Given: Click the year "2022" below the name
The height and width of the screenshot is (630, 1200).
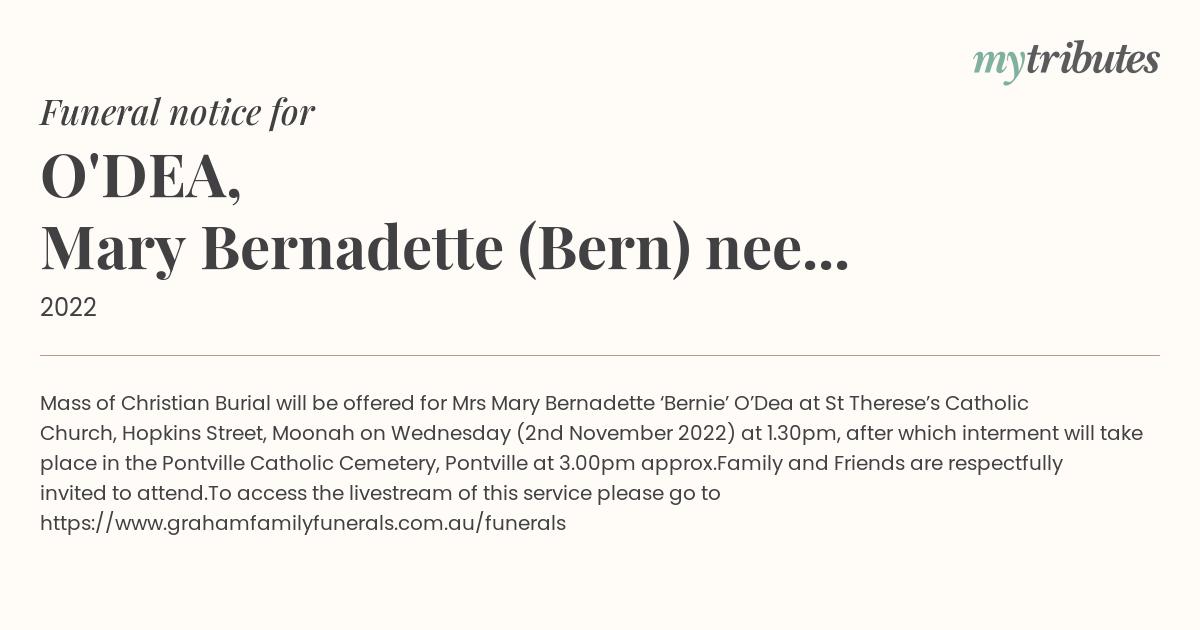Looking at the screenshot, I should point(68,308).
